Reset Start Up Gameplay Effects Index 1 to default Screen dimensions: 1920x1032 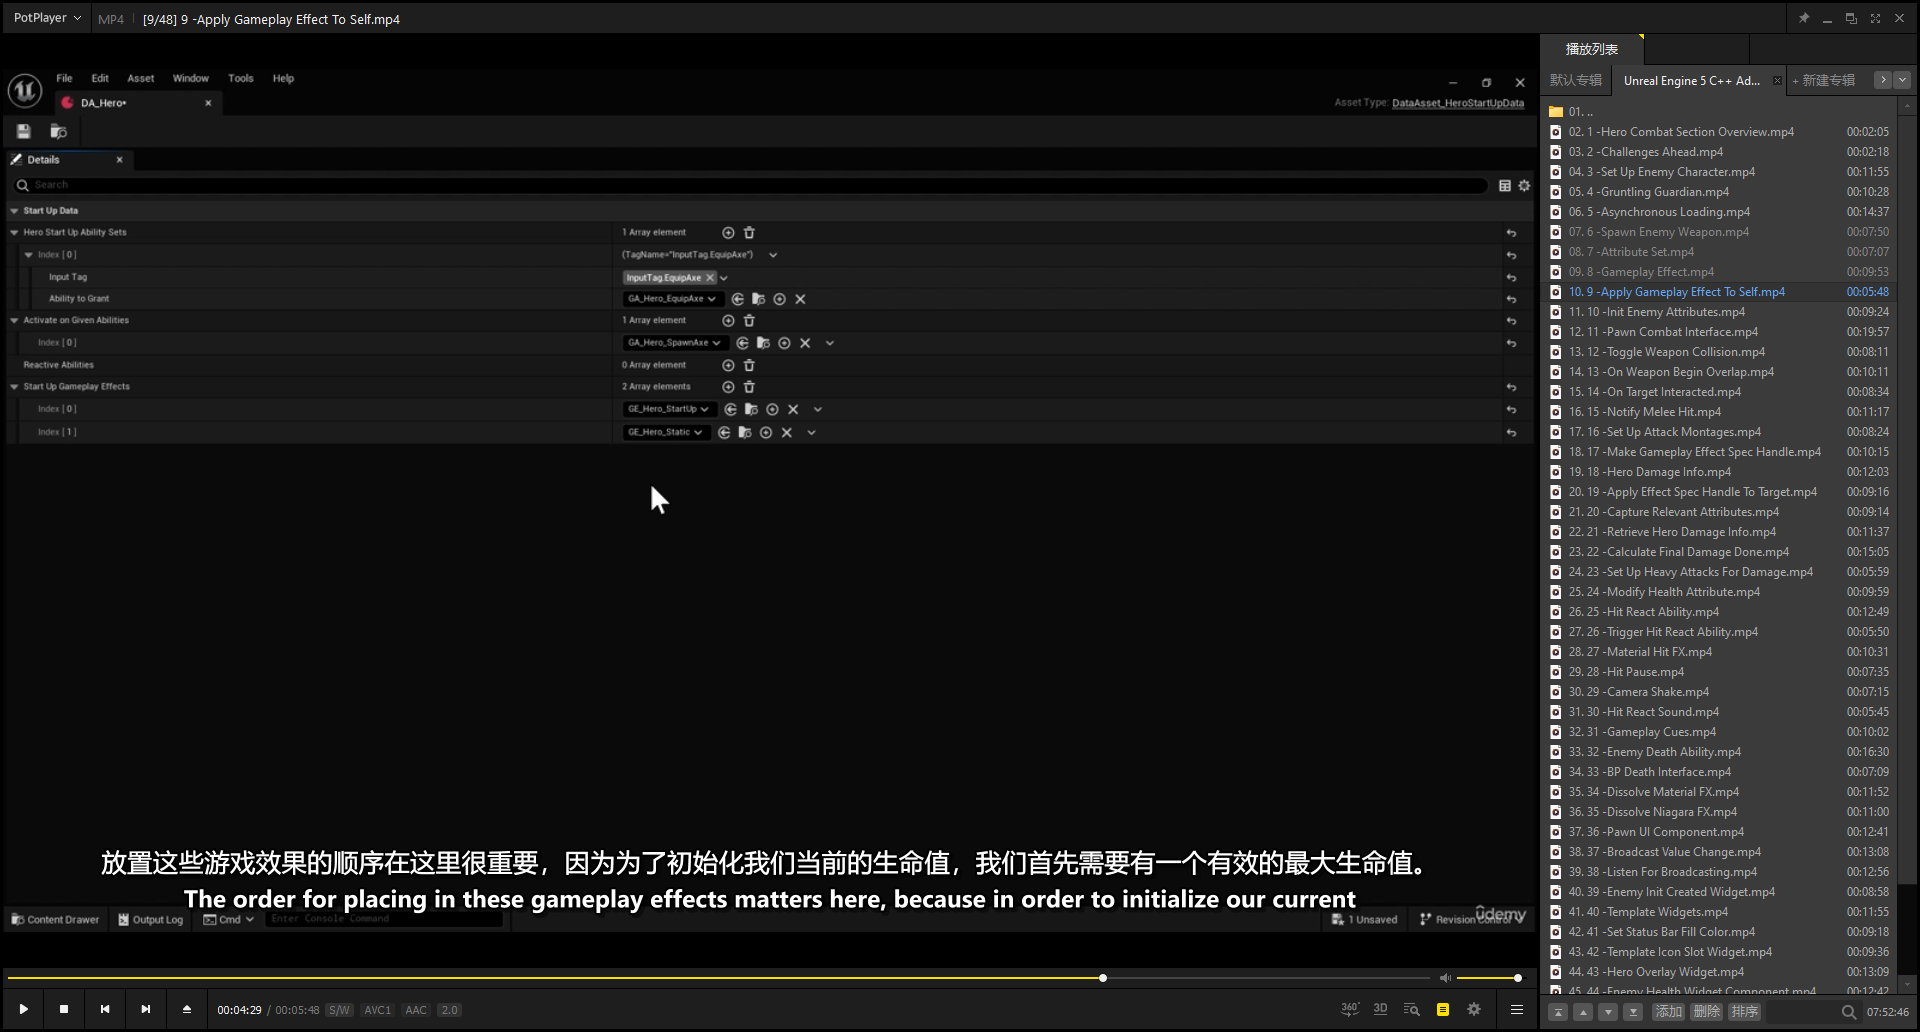[x=1511, y=432]
